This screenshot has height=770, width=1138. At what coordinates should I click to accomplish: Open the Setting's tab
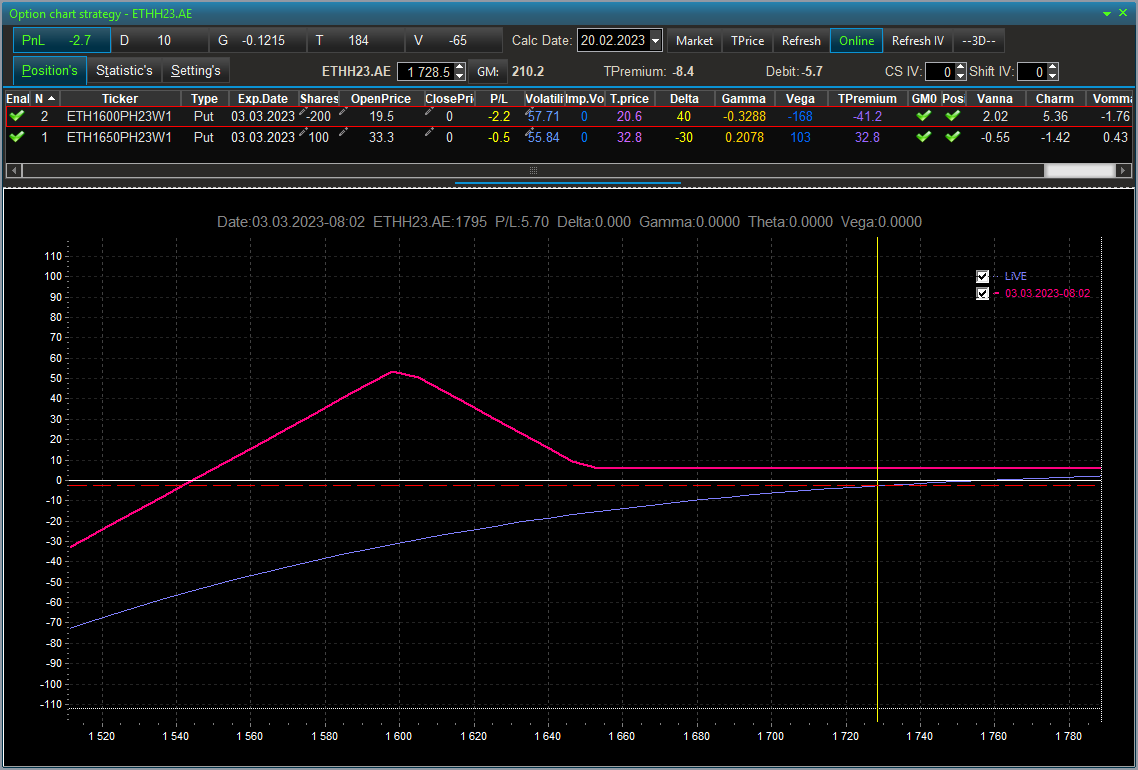(x=195, y=70)
